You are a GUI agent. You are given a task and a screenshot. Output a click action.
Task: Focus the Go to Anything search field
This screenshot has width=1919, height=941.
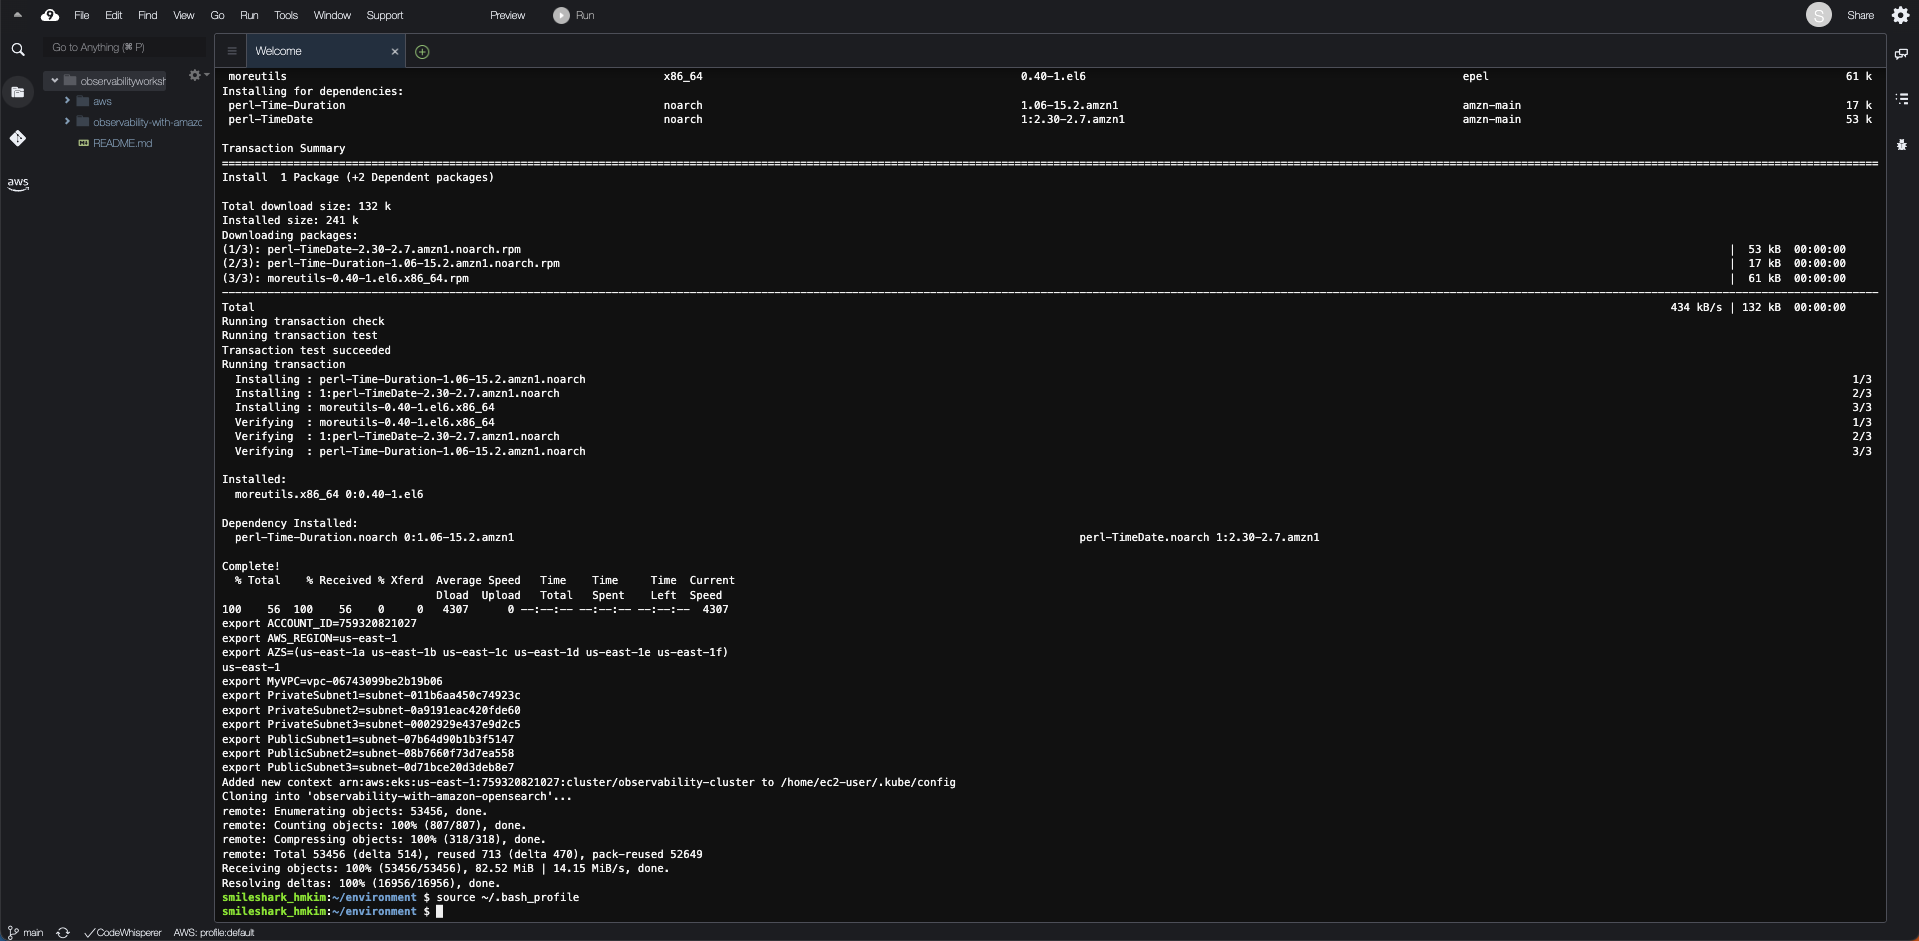[x=125, y=47]
